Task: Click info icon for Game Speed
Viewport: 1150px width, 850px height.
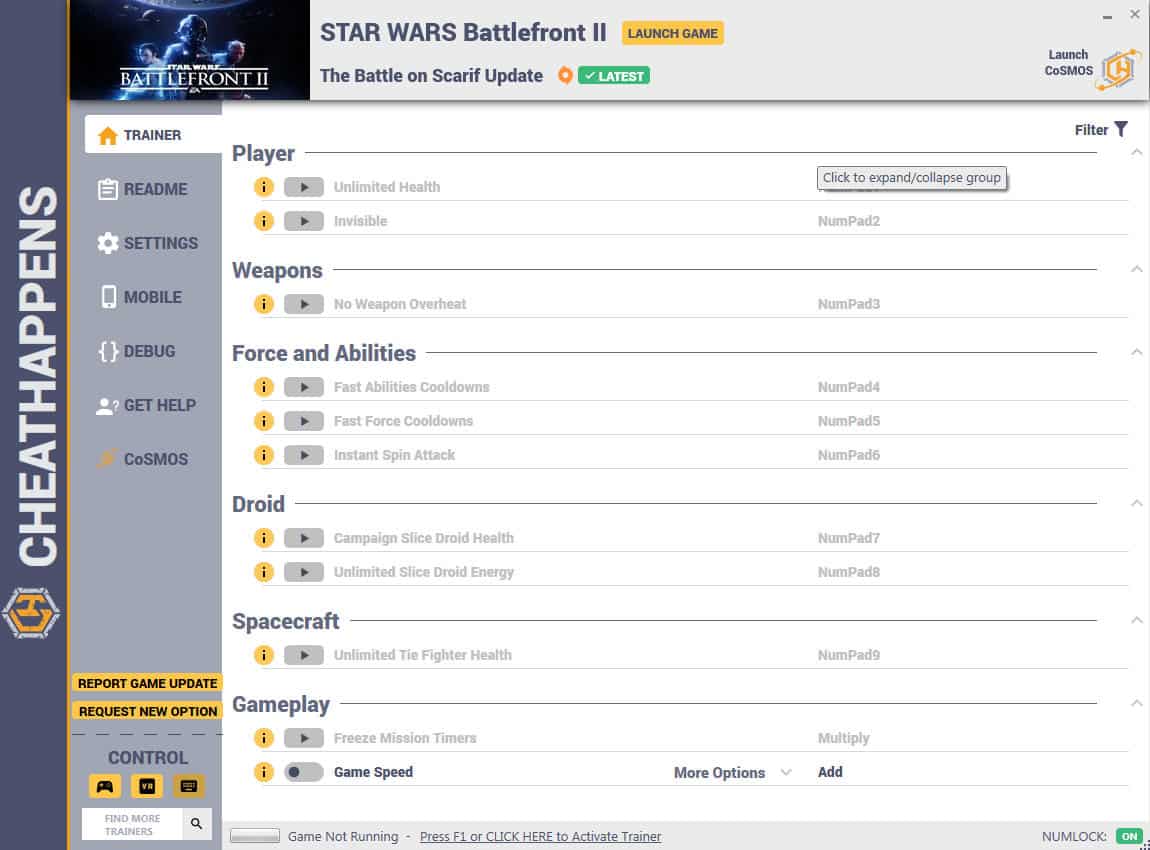Action: (263, 772)
